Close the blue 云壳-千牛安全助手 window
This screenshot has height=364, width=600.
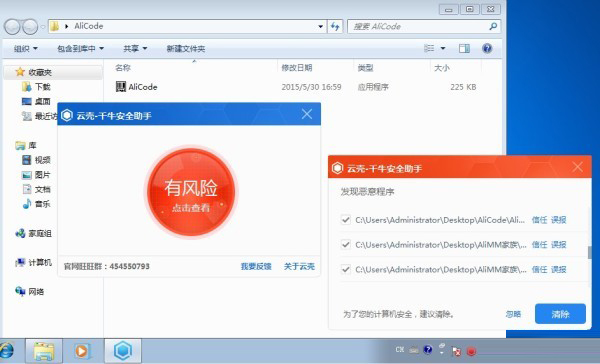point(307,114)
